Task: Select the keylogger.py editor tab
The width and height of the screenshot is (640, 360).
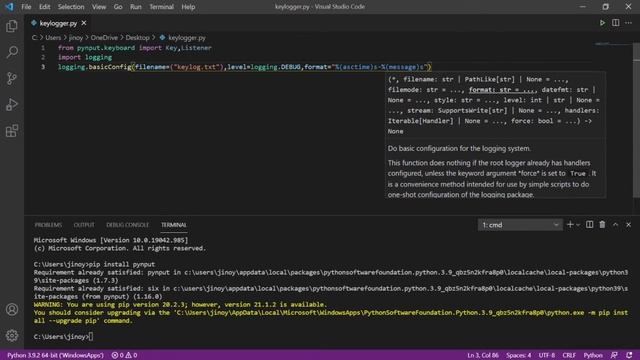Action: [58, 23]
